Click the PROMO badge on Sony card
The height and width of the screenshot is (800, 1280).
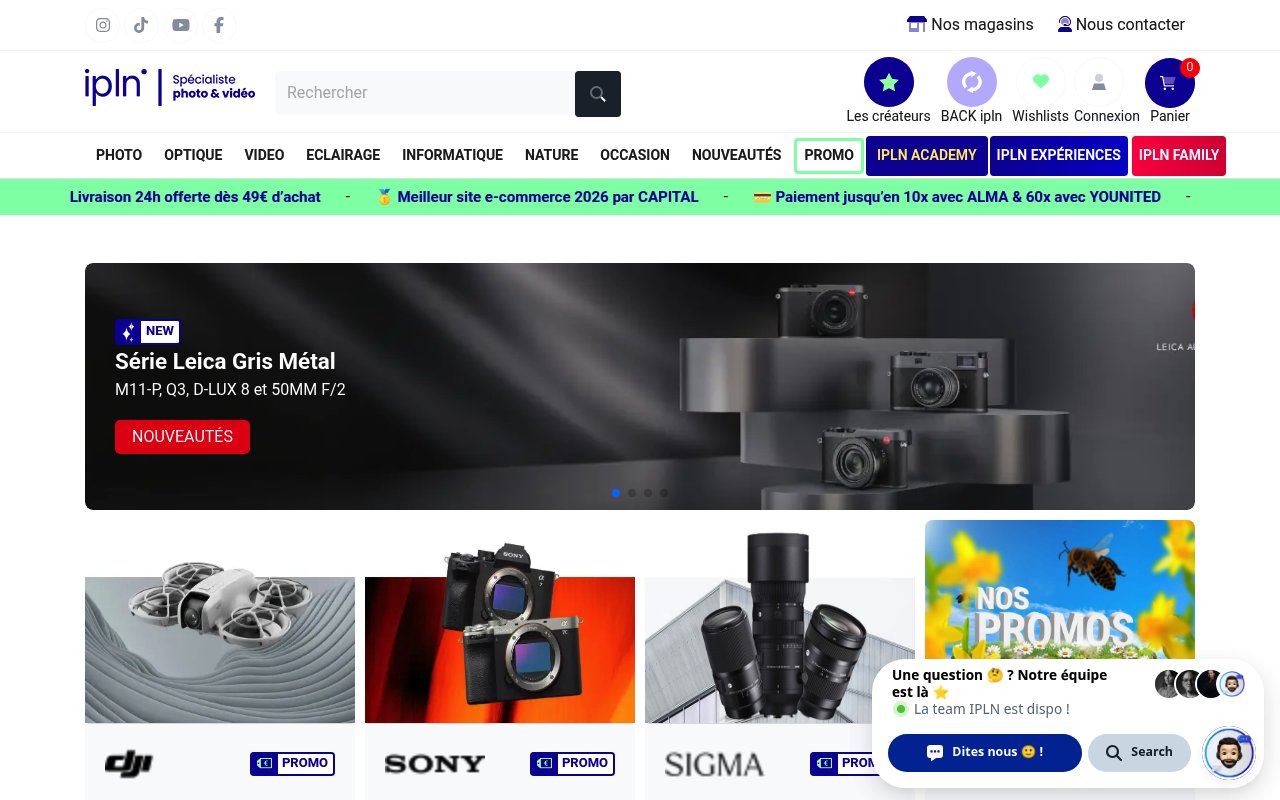pos(572,763)
